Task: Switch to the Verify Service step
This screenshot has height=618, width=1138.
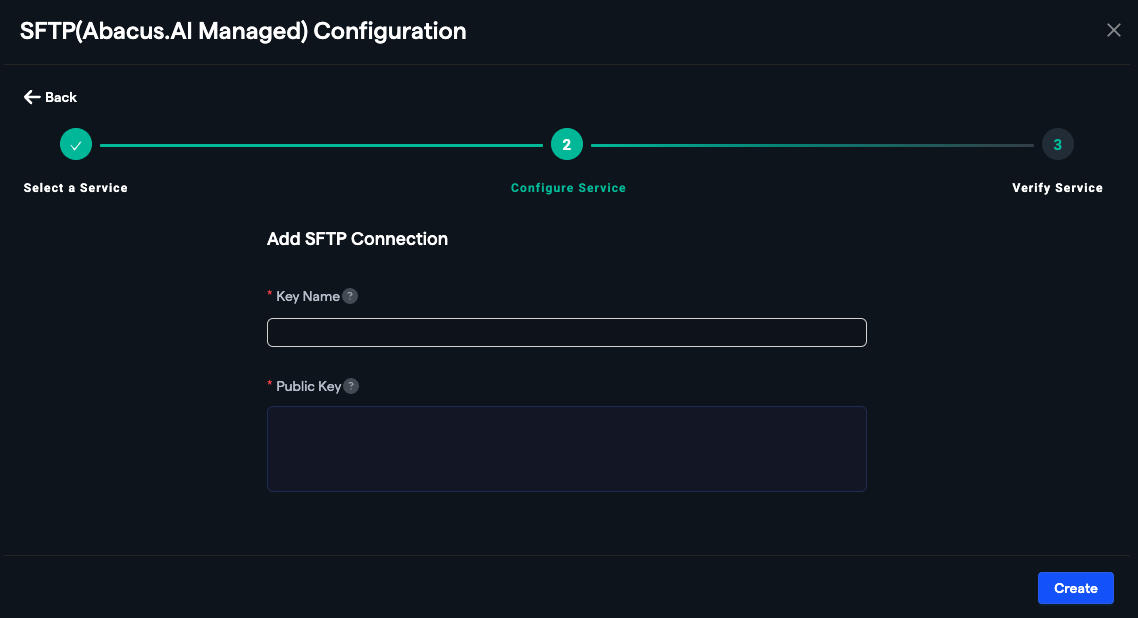Action: [x=1057, y=187]
